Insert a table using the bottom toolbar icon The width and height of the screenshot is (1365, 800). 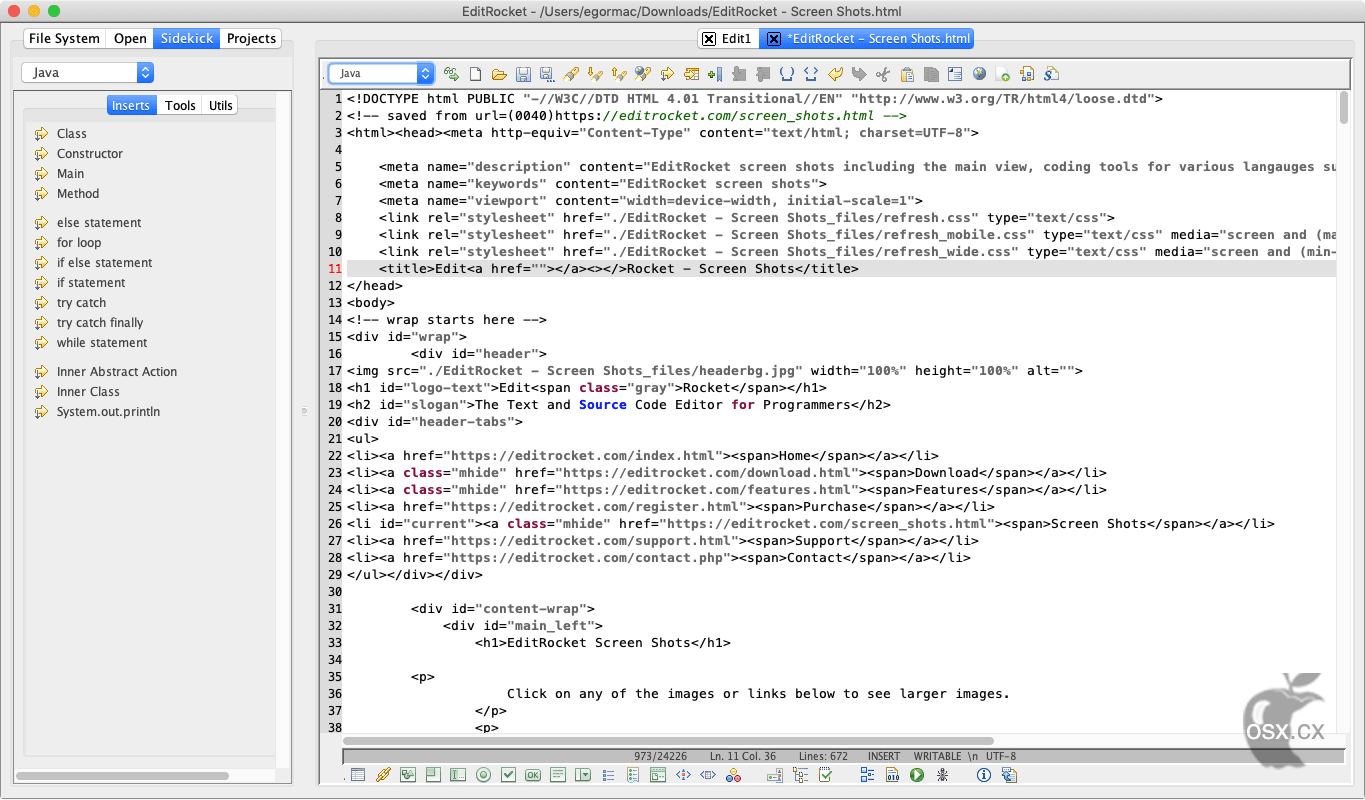click(x=358, y=775)
